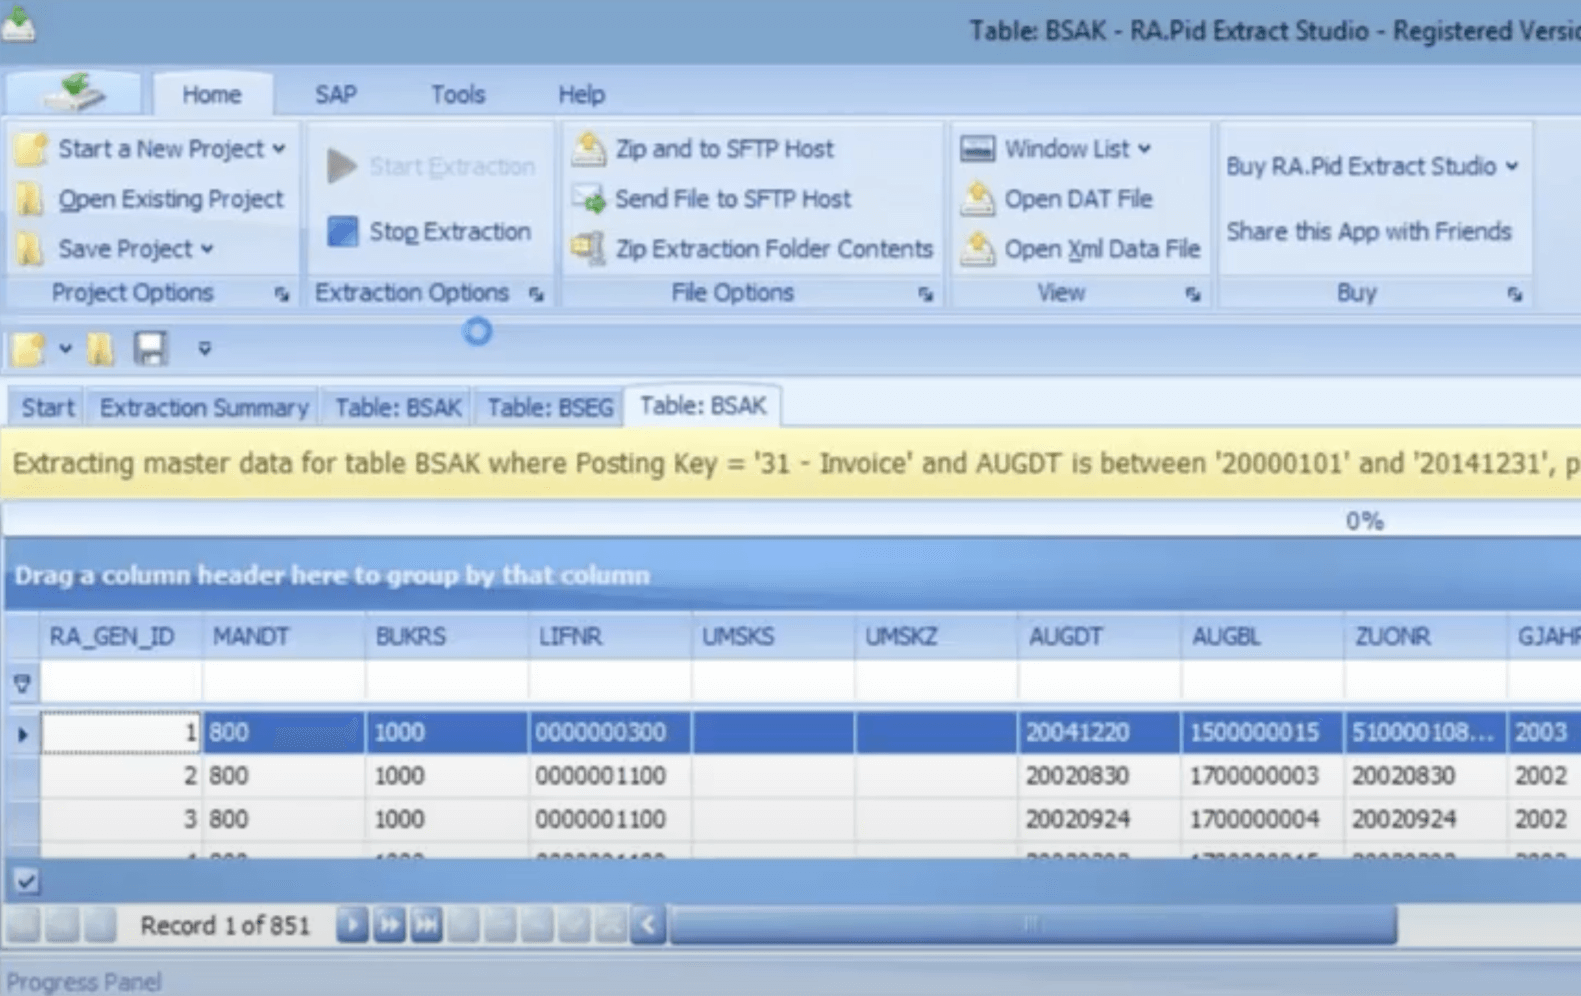1581x996 pixels.
Task: Click Zip Extraction Folder Contents label
Action: click(x=774, y=248)
